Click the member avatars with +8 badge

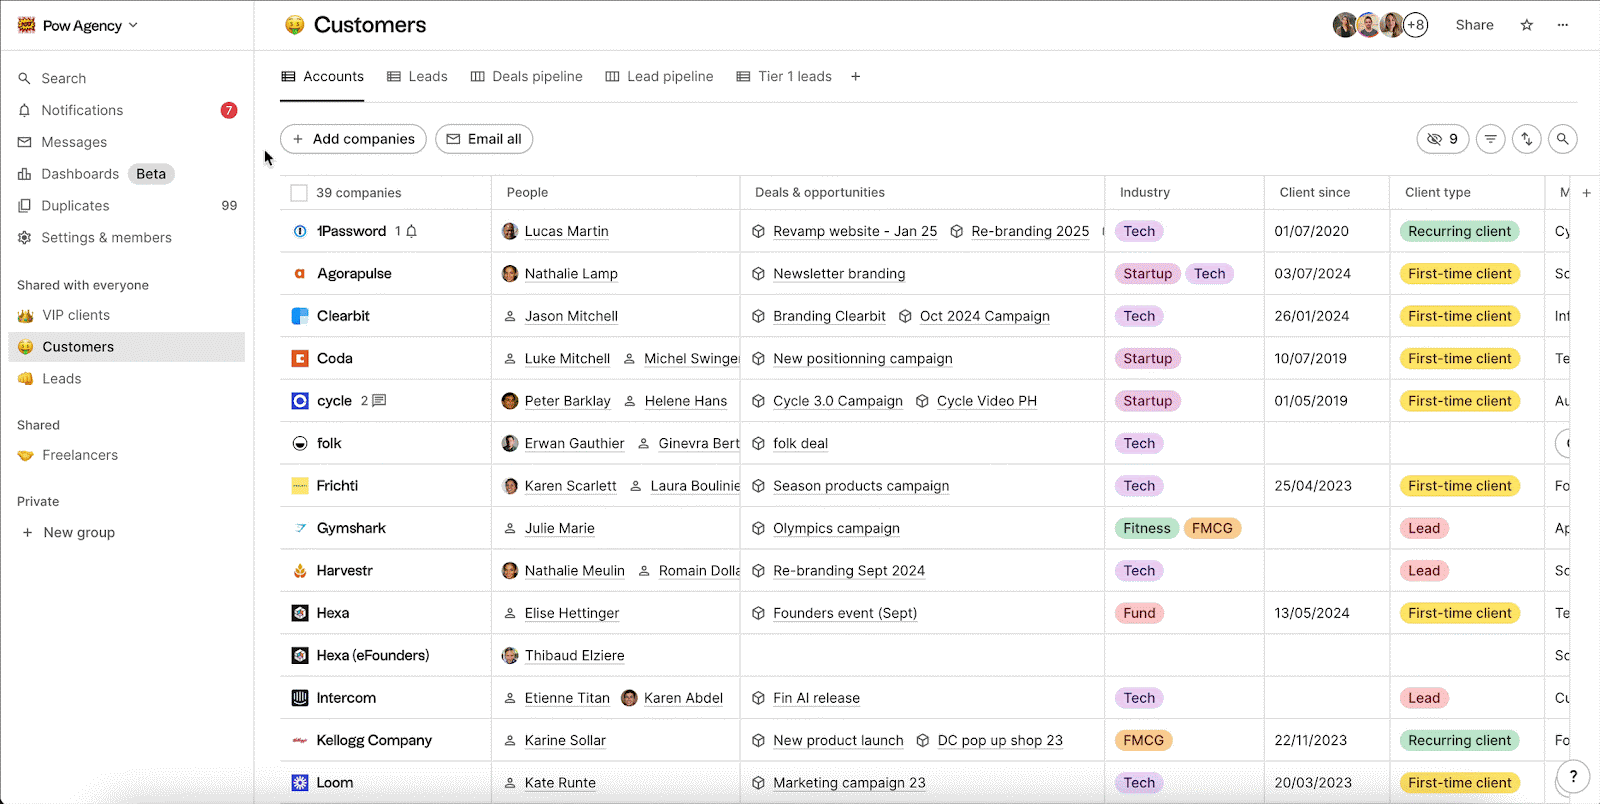(1380, 25)
